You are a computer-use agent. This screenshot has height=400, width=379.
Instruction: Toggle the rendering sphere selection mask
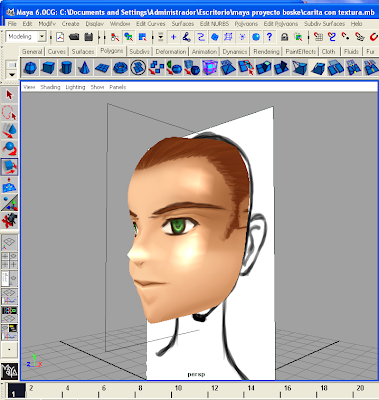coord(256,37)
